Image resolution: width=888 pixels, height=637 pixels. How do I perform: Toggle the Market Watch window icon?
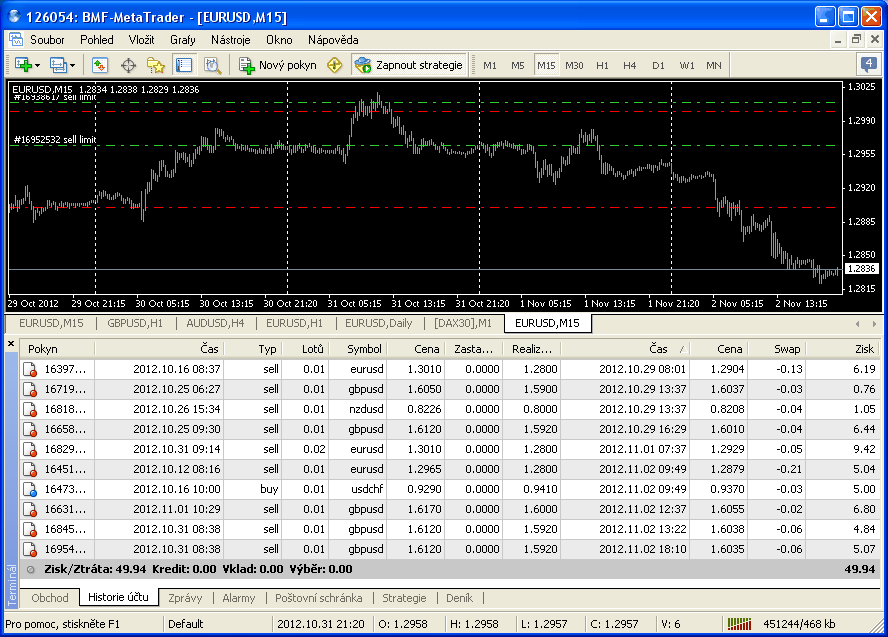[100, 65]
